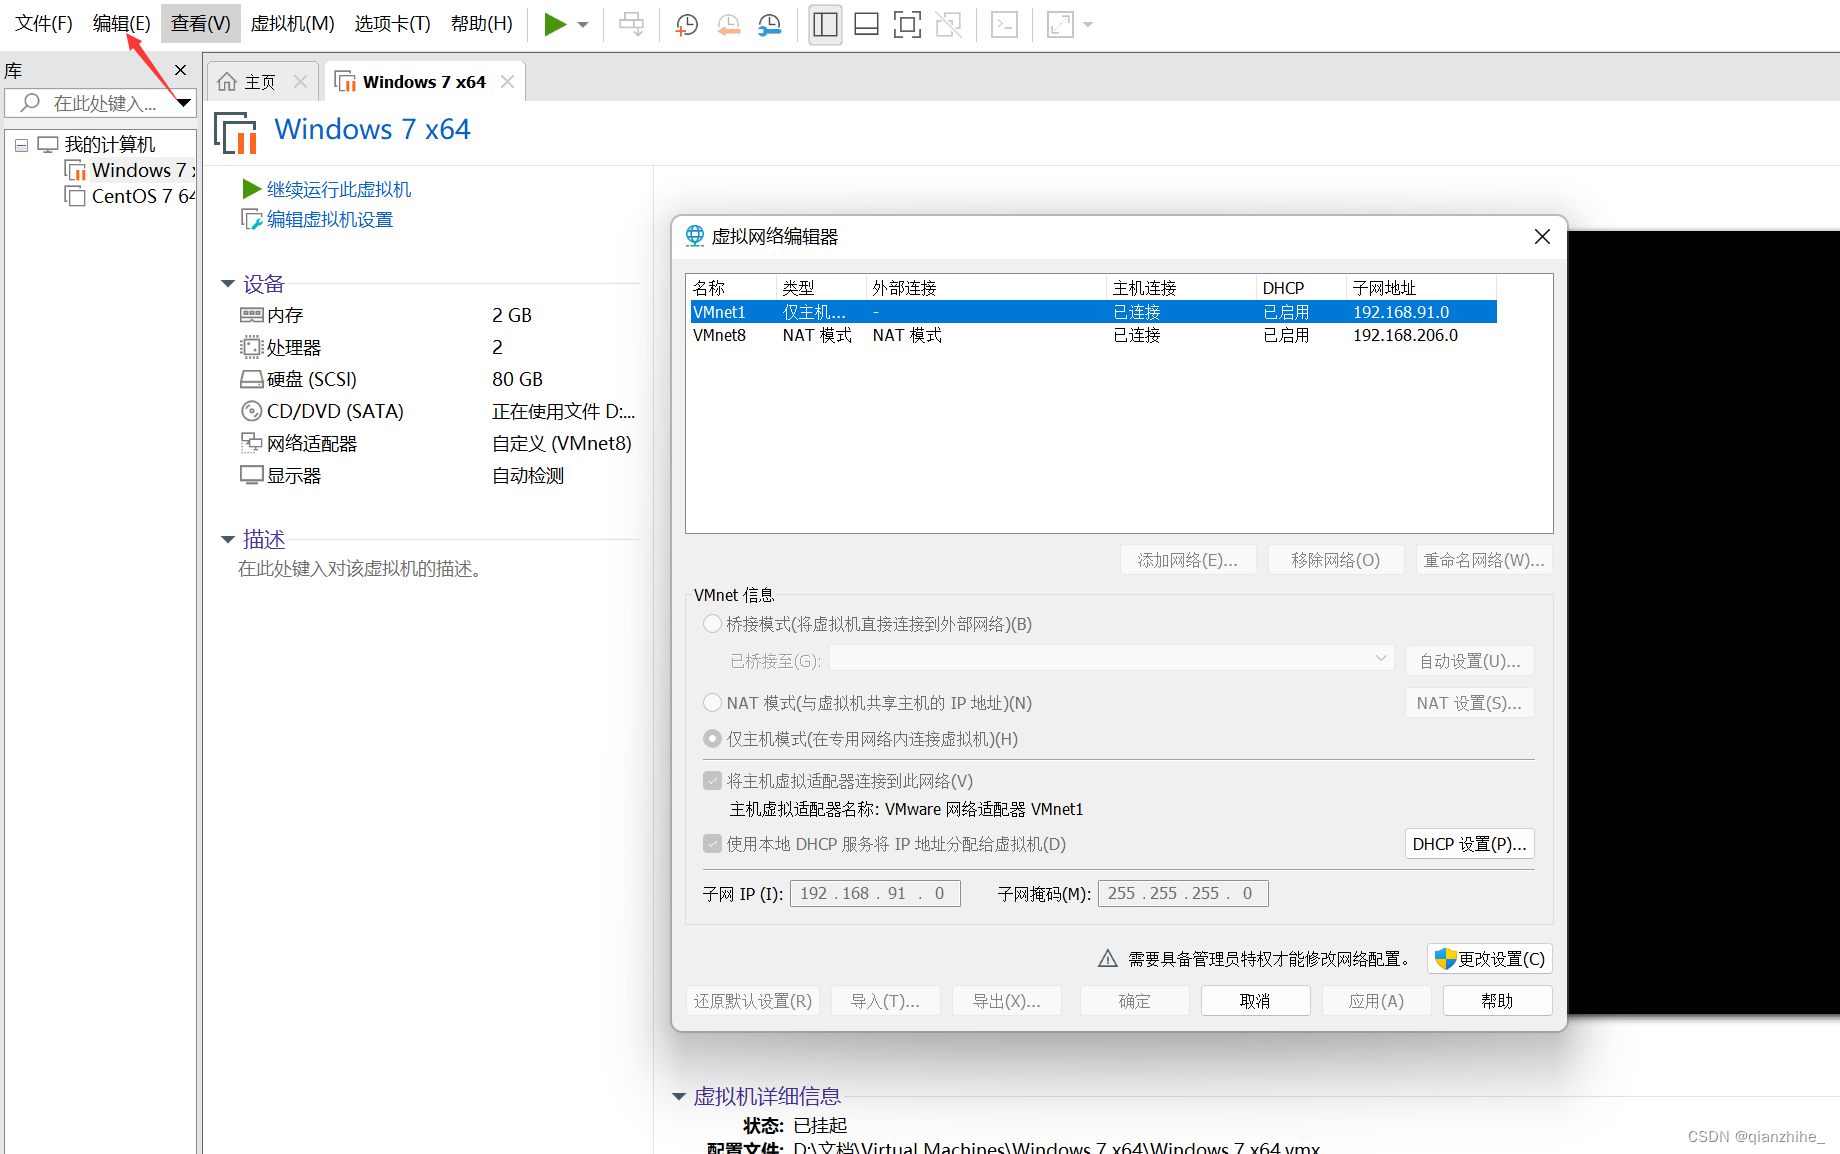Click the 处理器 processor device icon
This screenshot has height=1154, width=1840.
[251, 347]
